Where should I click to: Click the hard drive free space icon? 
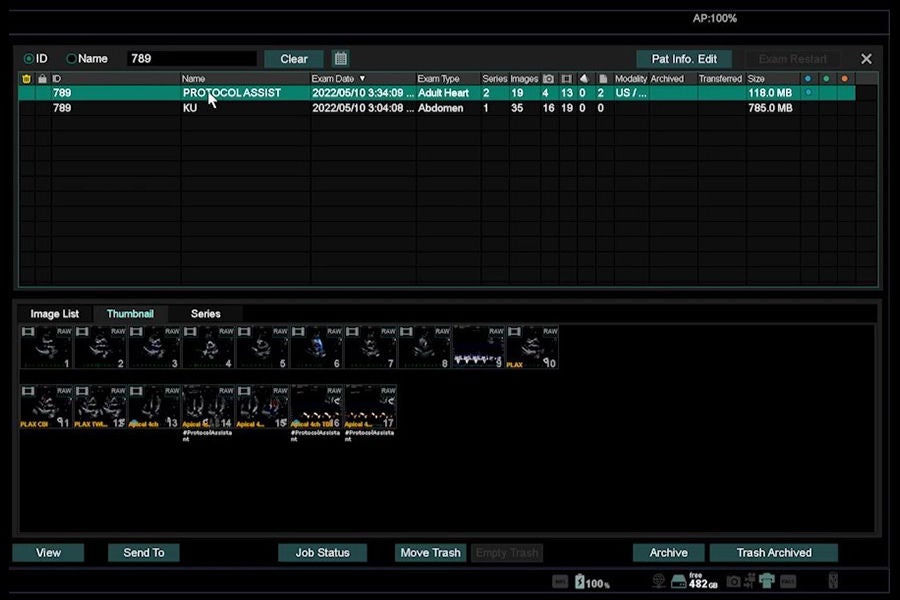pos(678,582)
